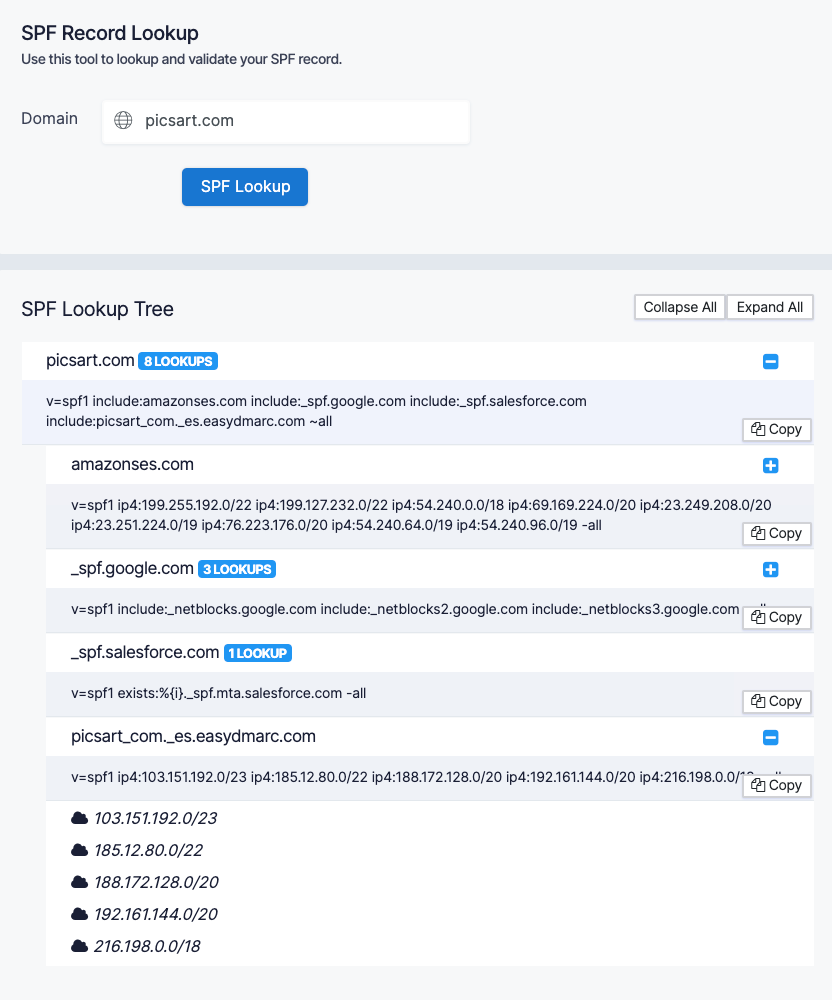The height and width of the screenshot is (1000, 832).
Task: Copy the picsart_com._es.easydmarc.com SPF record
Action: click(x=777, y=785)
